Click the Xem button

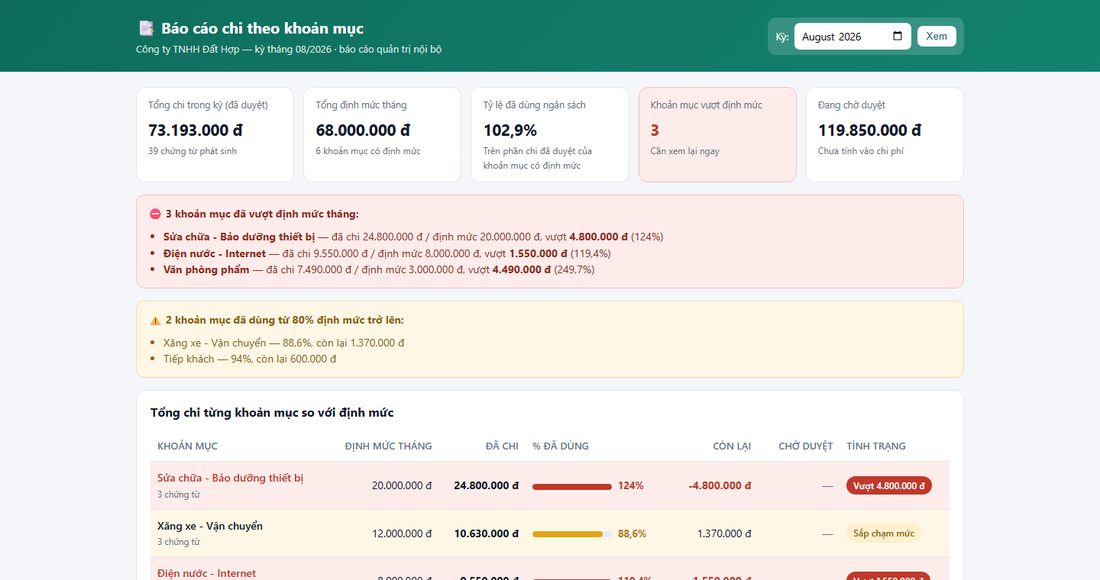(937, 36)
